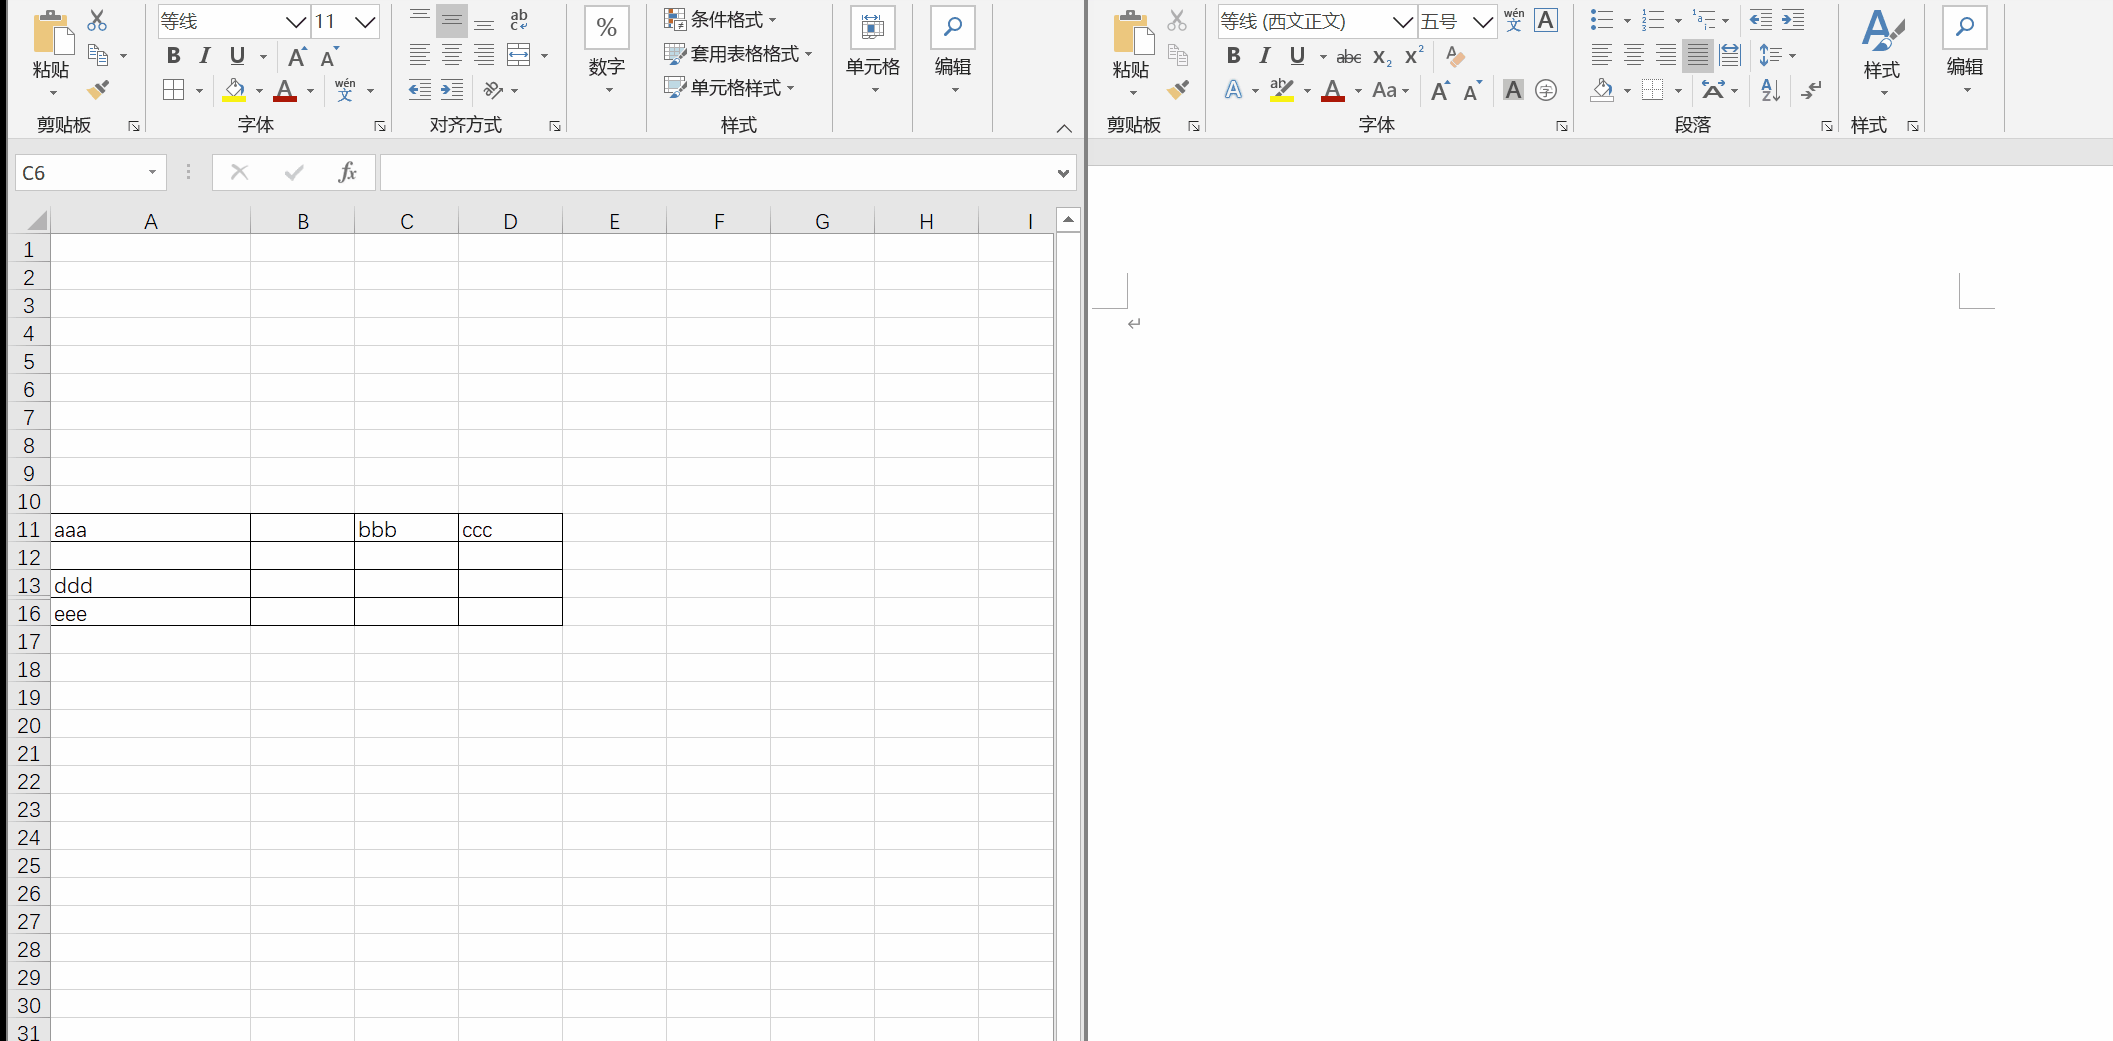The width and height of the screenshot is (2113, 1041).
Task: Open the 编辑 editing menu in Excel
Action: 953,52
